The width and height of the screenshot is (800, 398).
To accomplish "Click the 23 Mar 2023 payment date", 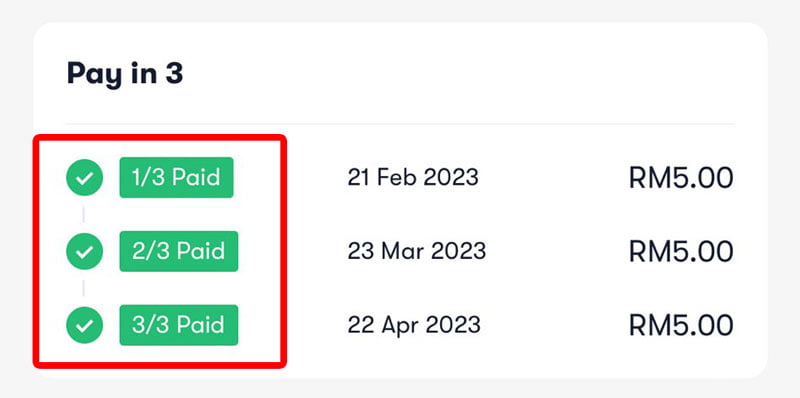I will [x=417, y=251].
